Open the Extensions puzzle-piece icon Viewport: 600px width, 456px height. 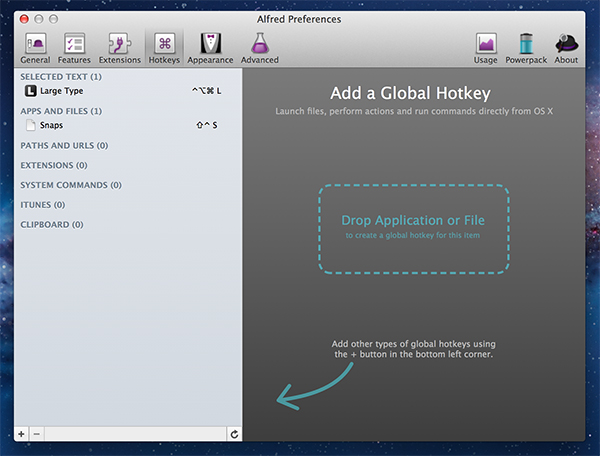click(x=120, y=43)
